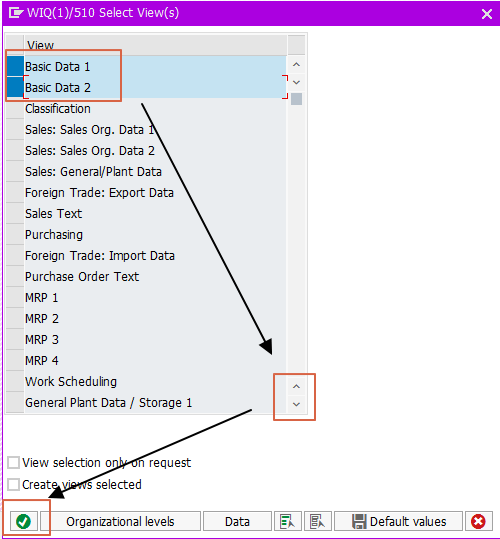This screenshot has height=539, width=500.
Task: Toggle row selector for Purchasing
Action: point(15,234)
